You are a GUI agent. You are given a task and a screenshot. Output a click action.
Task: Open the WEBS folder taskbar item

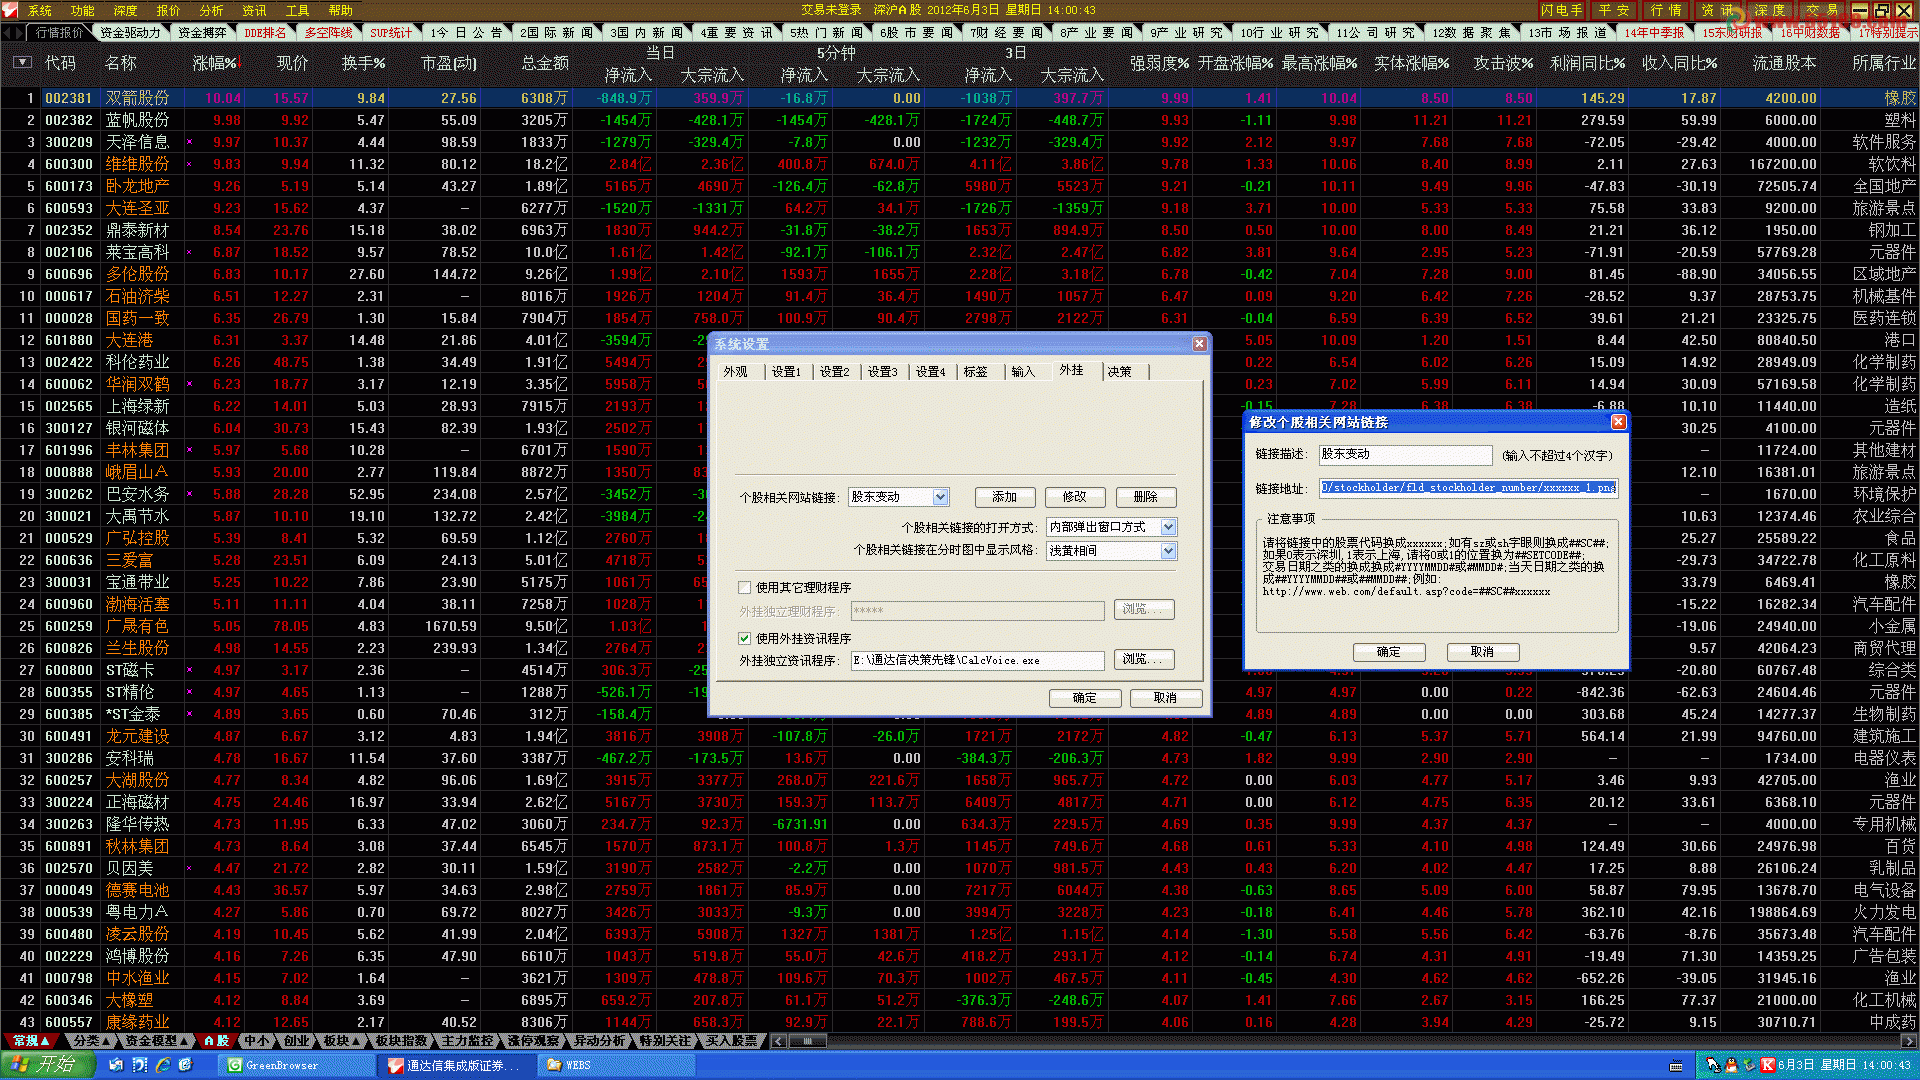(x=615, y=1066)
